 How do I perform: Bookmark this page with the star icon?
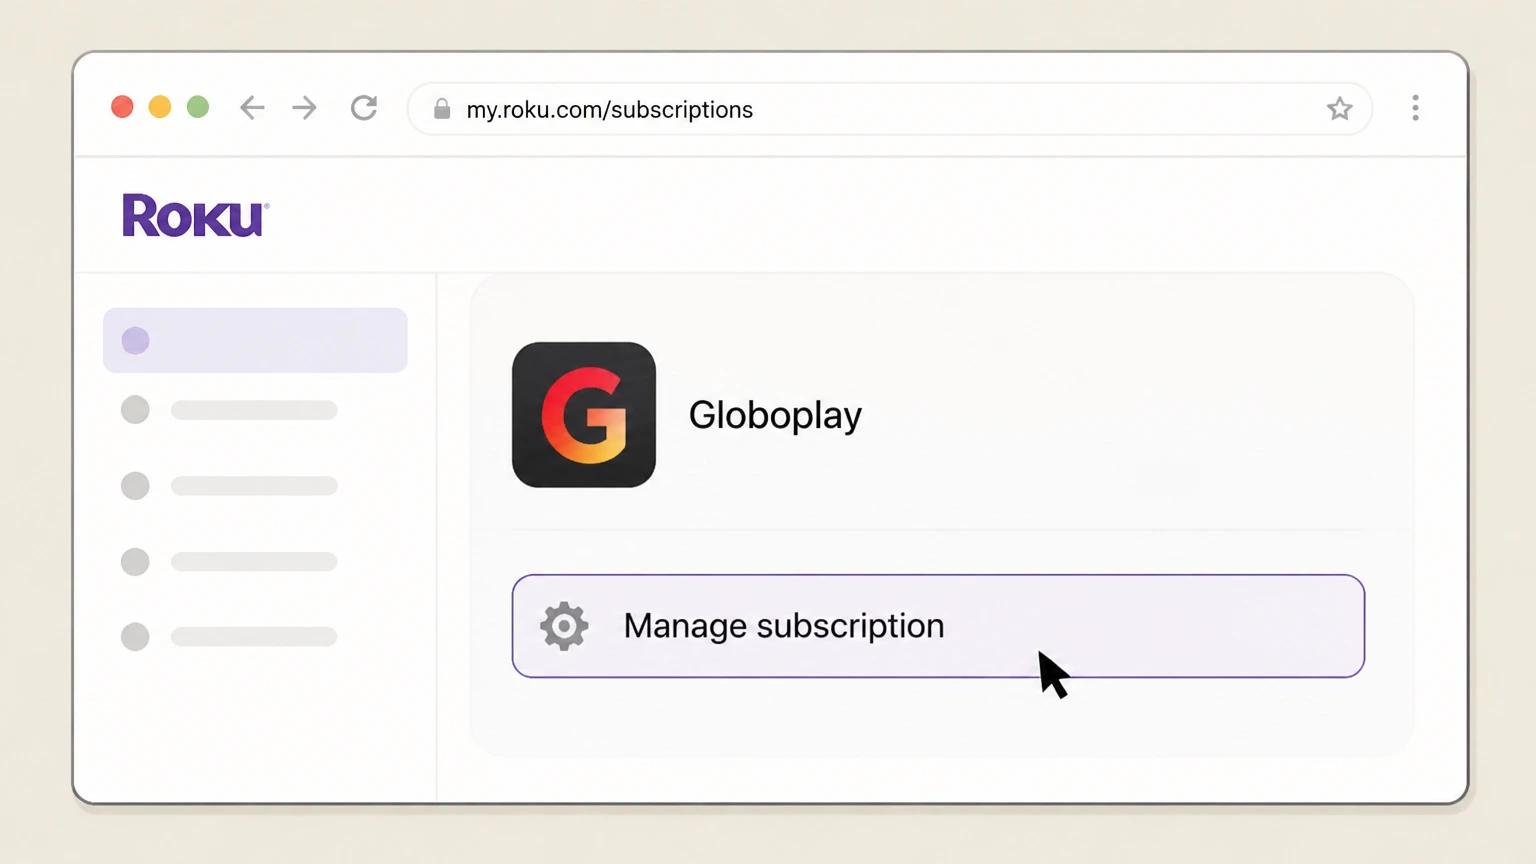click(x=1339, y=108)
